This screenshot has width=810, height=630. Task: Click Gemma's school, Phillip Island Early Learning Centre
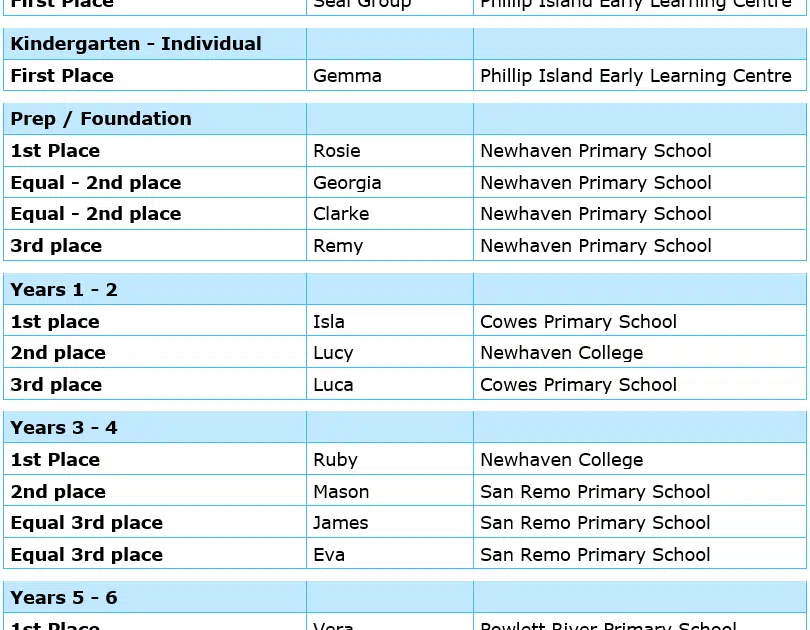click(636, 76)
